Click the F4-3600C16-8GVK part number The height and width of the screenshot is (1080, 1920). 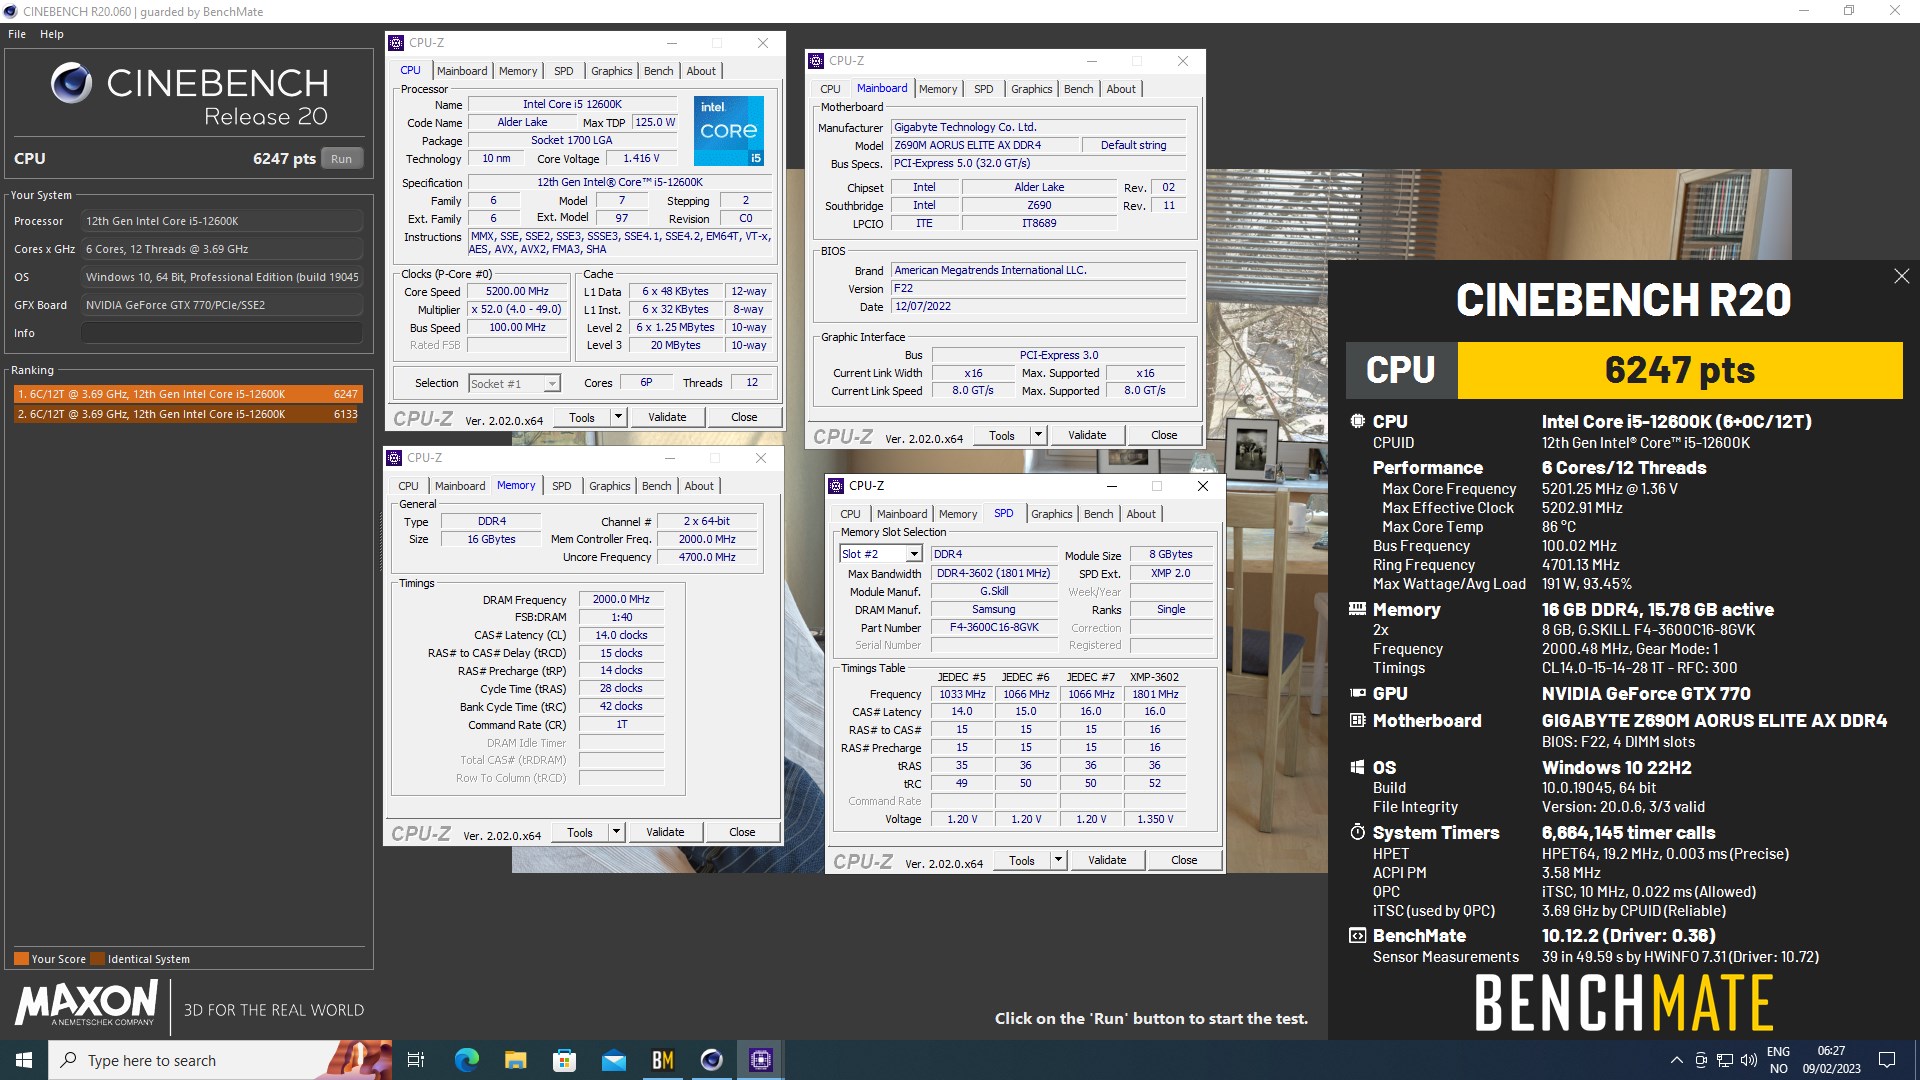pos(994,628)
